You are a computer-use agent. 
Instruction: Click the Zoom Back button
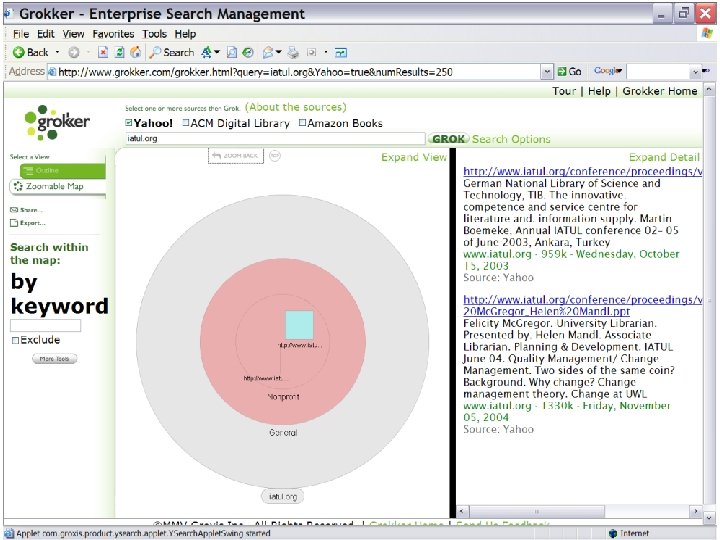click(236, 156)
